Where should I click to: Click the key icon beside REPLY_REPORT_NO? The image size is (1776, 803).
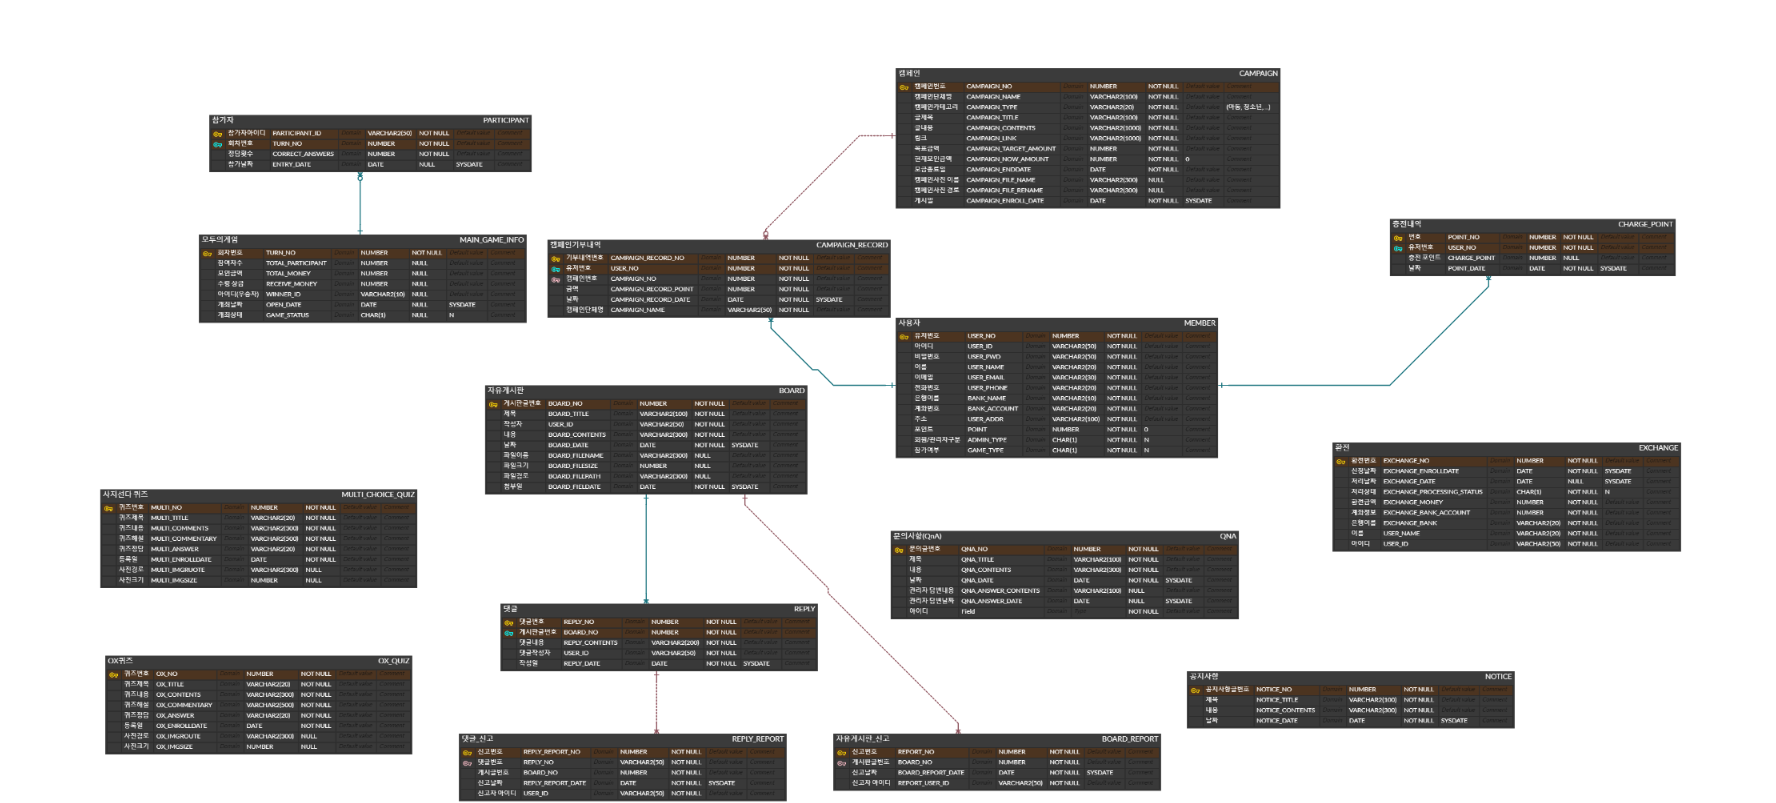[x=467, y=752]
